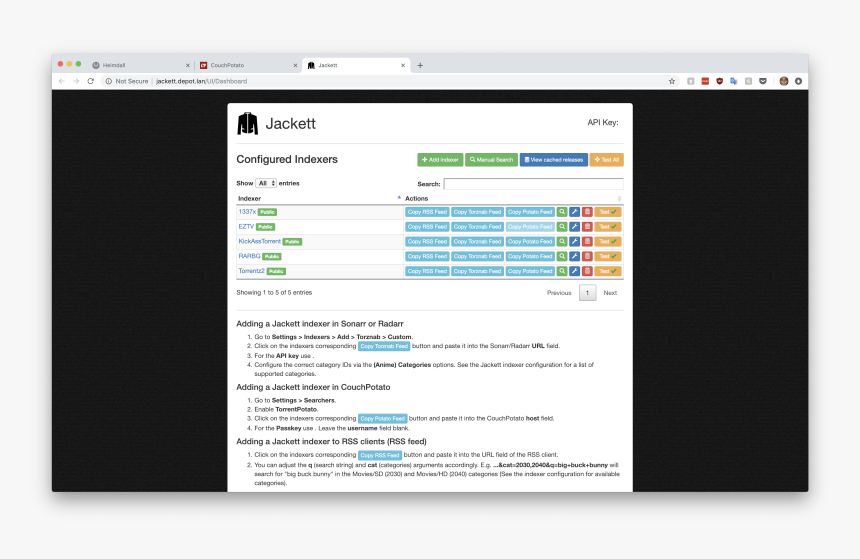Bookmark this page with the star icon
860x559 pixels.
672,81
